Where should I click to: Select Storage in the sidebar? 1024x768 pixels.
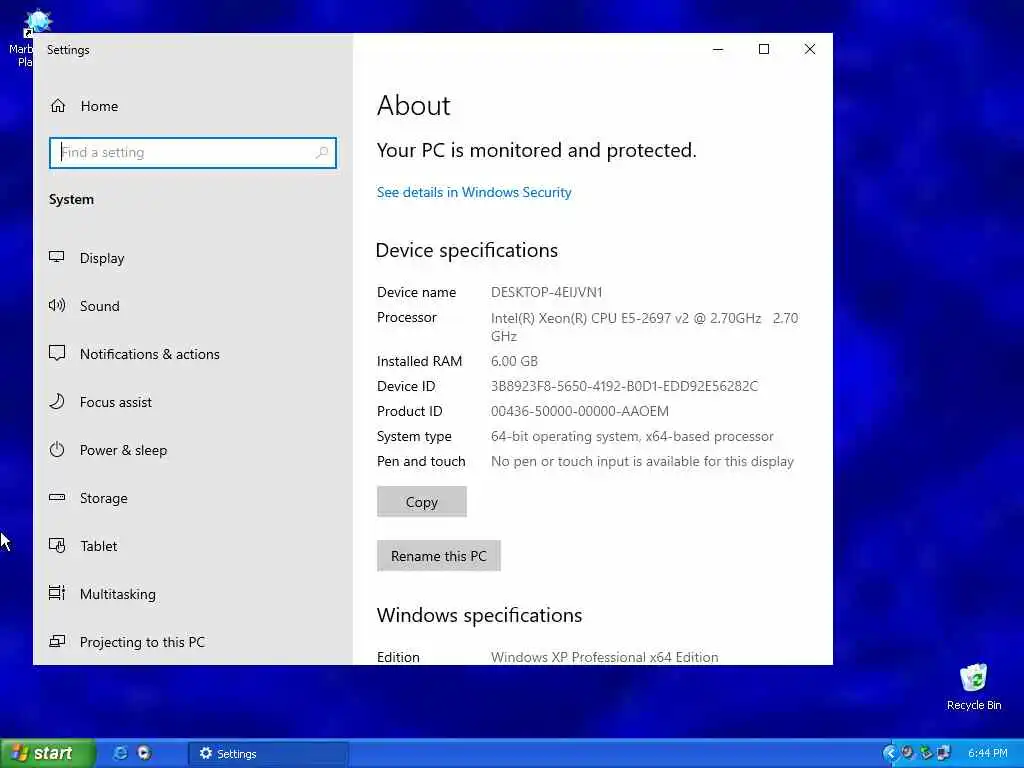89,498
